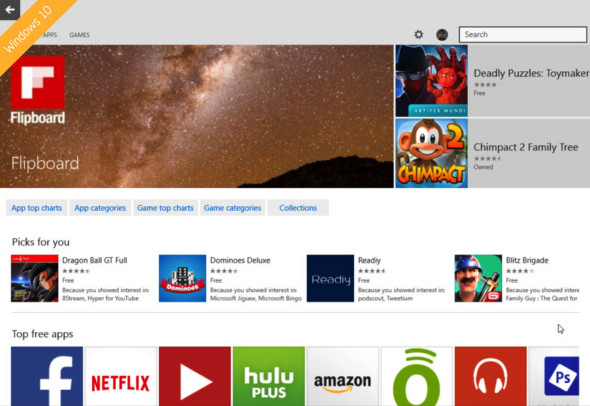Open the Photoshop Express app tile

[554, 376]
